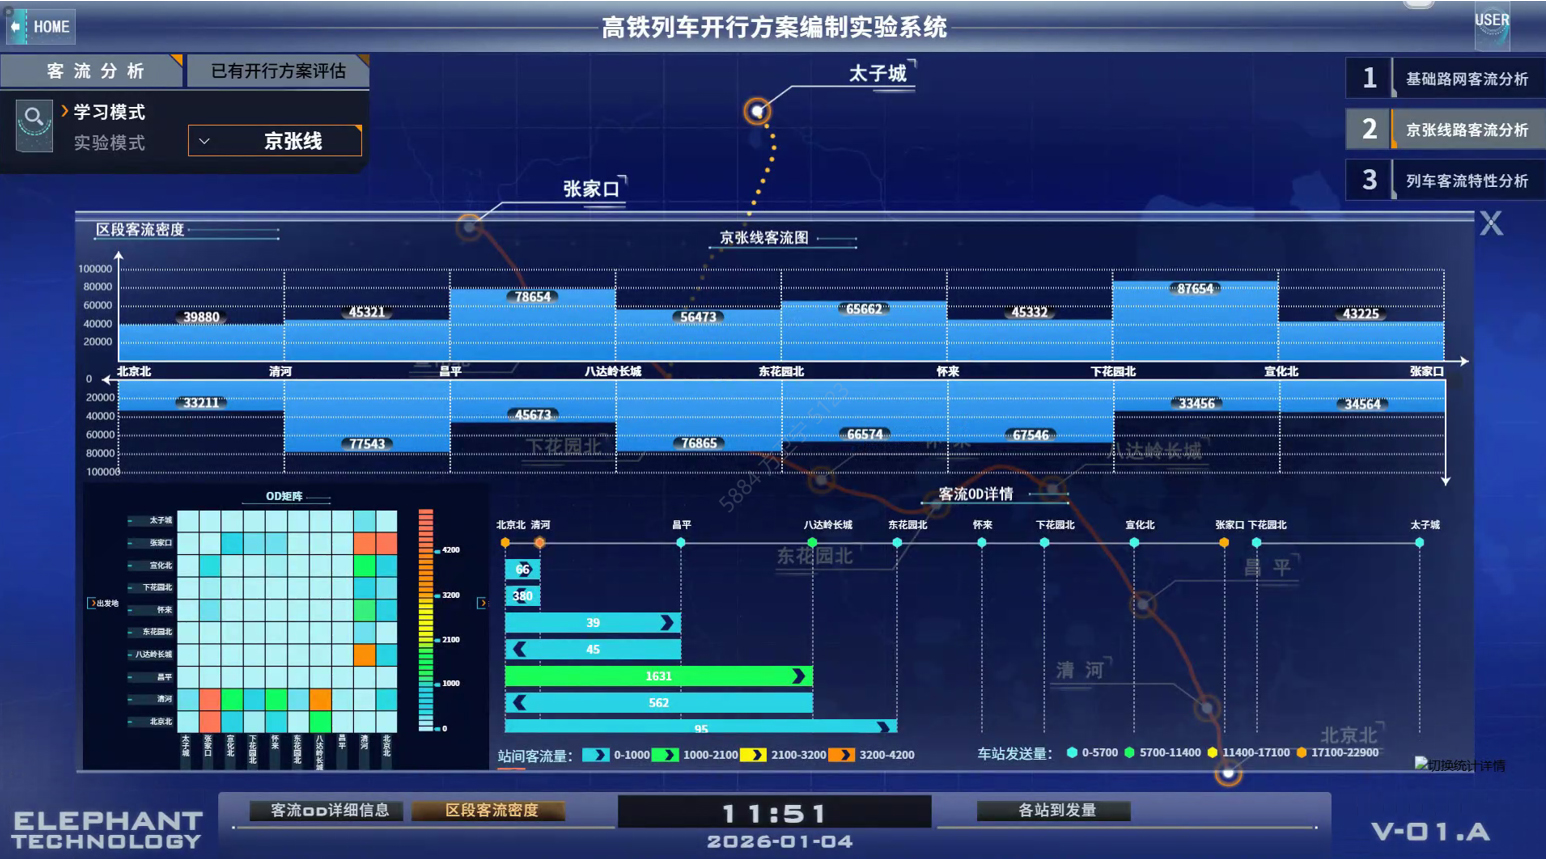
Task: Select 学习模式 mode option
Action: tap(108, 112)
